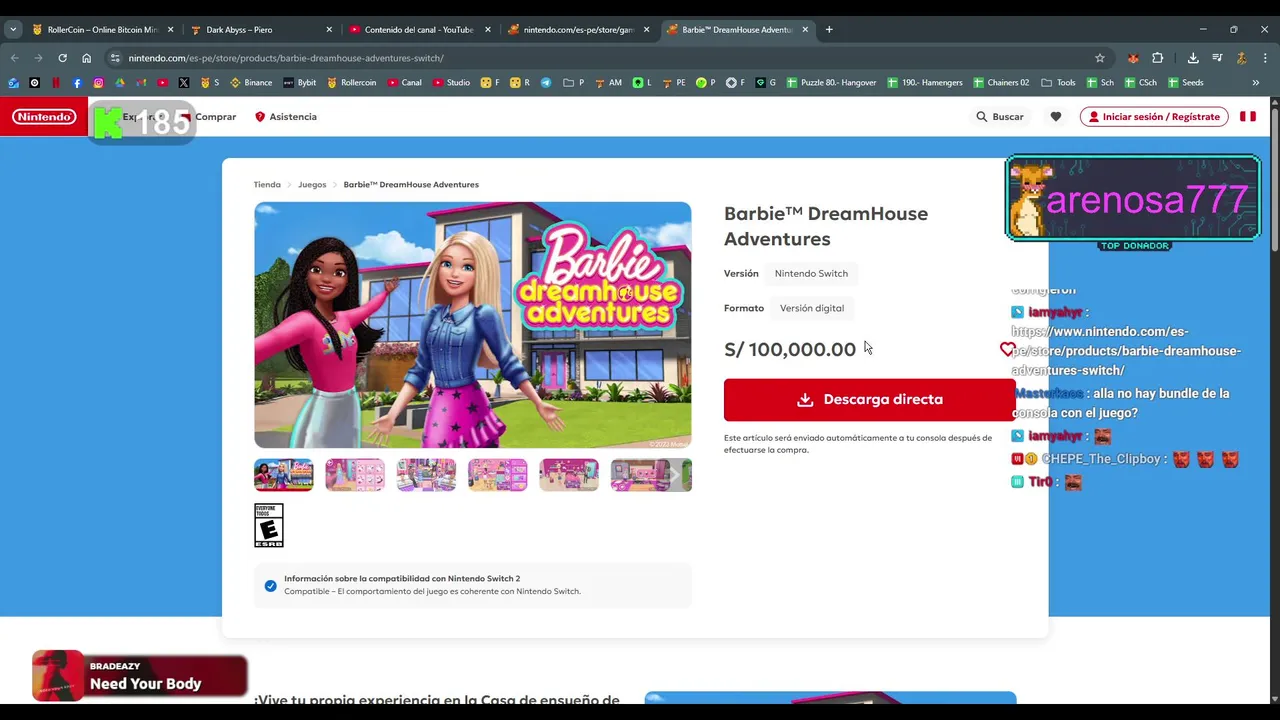Open the Telegram bookmark
This screenshot has width=1280, height=720.
coord(546,83)
